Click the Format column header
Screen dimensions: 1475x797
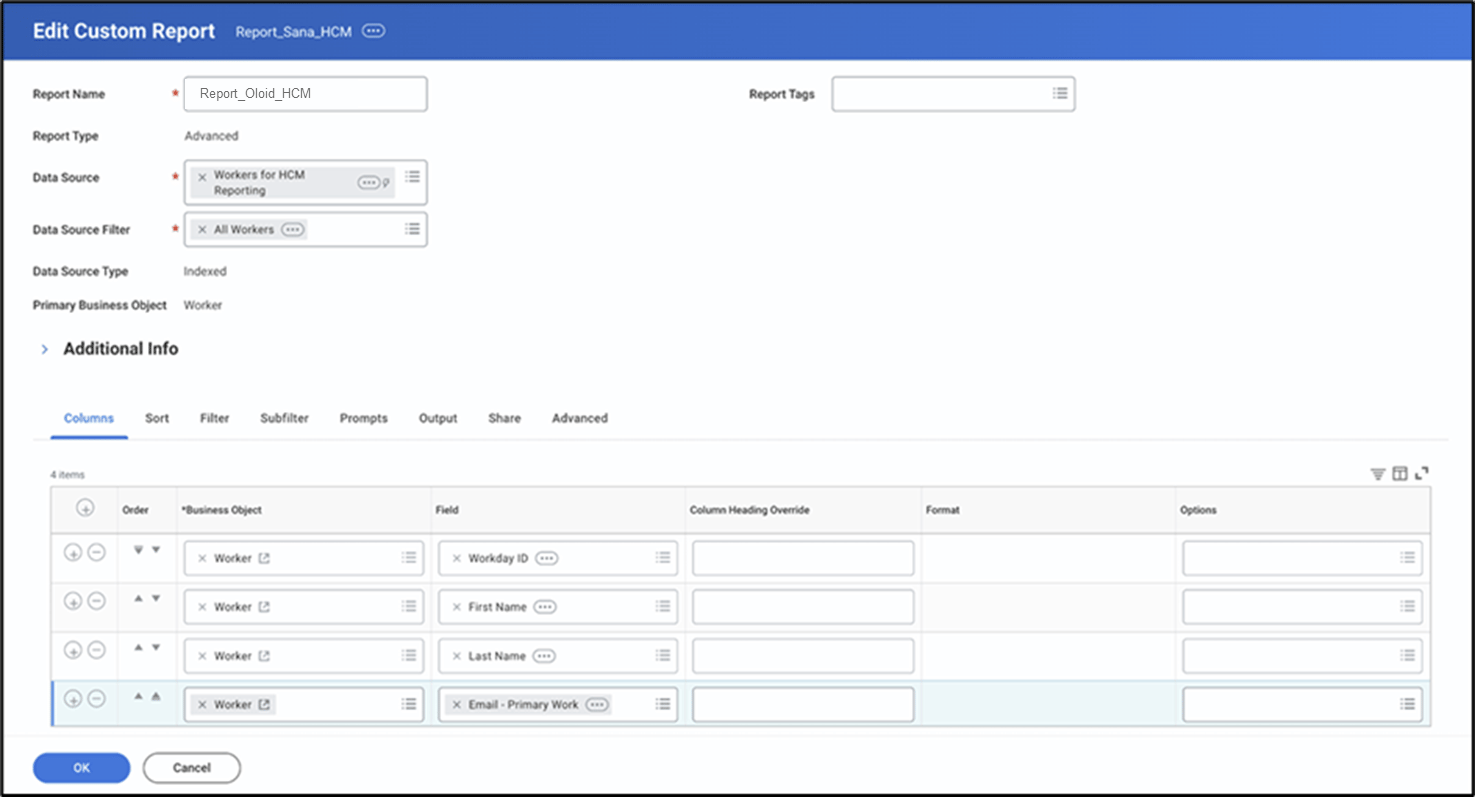[x=942, y=510]
